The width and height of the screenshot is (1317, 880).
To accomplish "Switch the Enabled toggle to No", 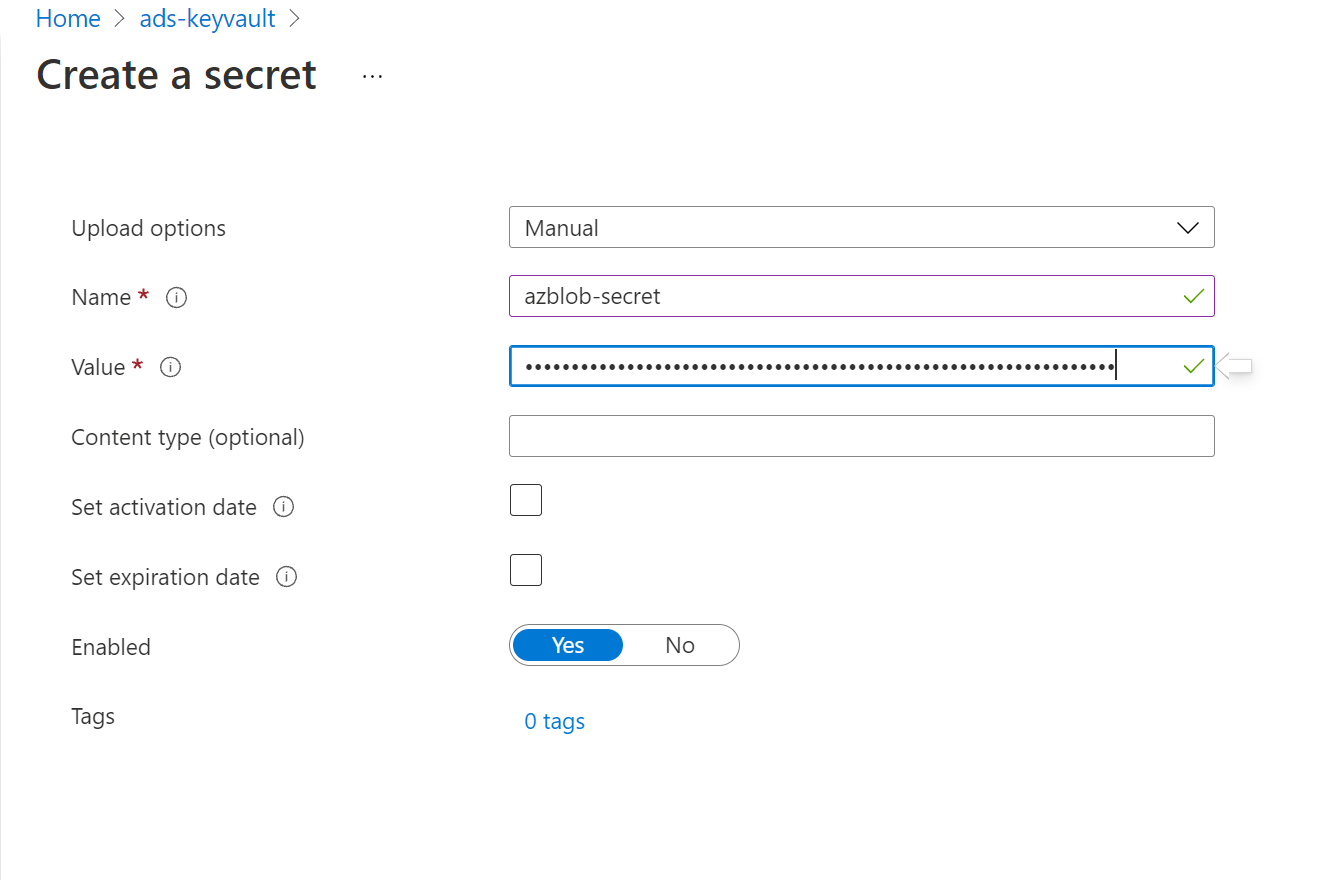I will [x=680, y=645].
